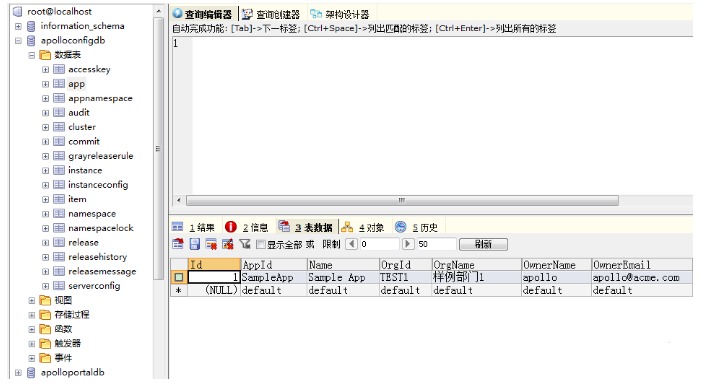
Task: Click the OwnerEmail column header
Action: tap(642, 265)
